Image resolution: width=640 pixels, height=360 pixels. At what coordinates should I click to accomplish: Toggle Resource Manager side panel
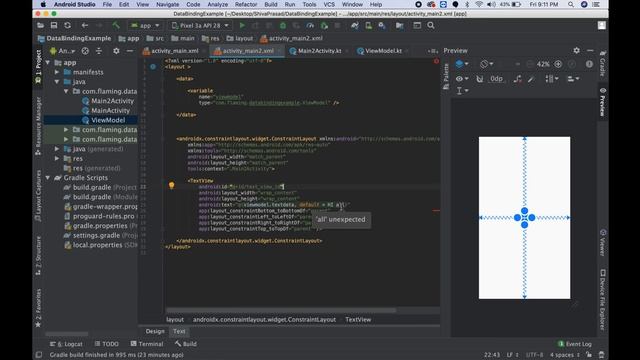(38, 126)
